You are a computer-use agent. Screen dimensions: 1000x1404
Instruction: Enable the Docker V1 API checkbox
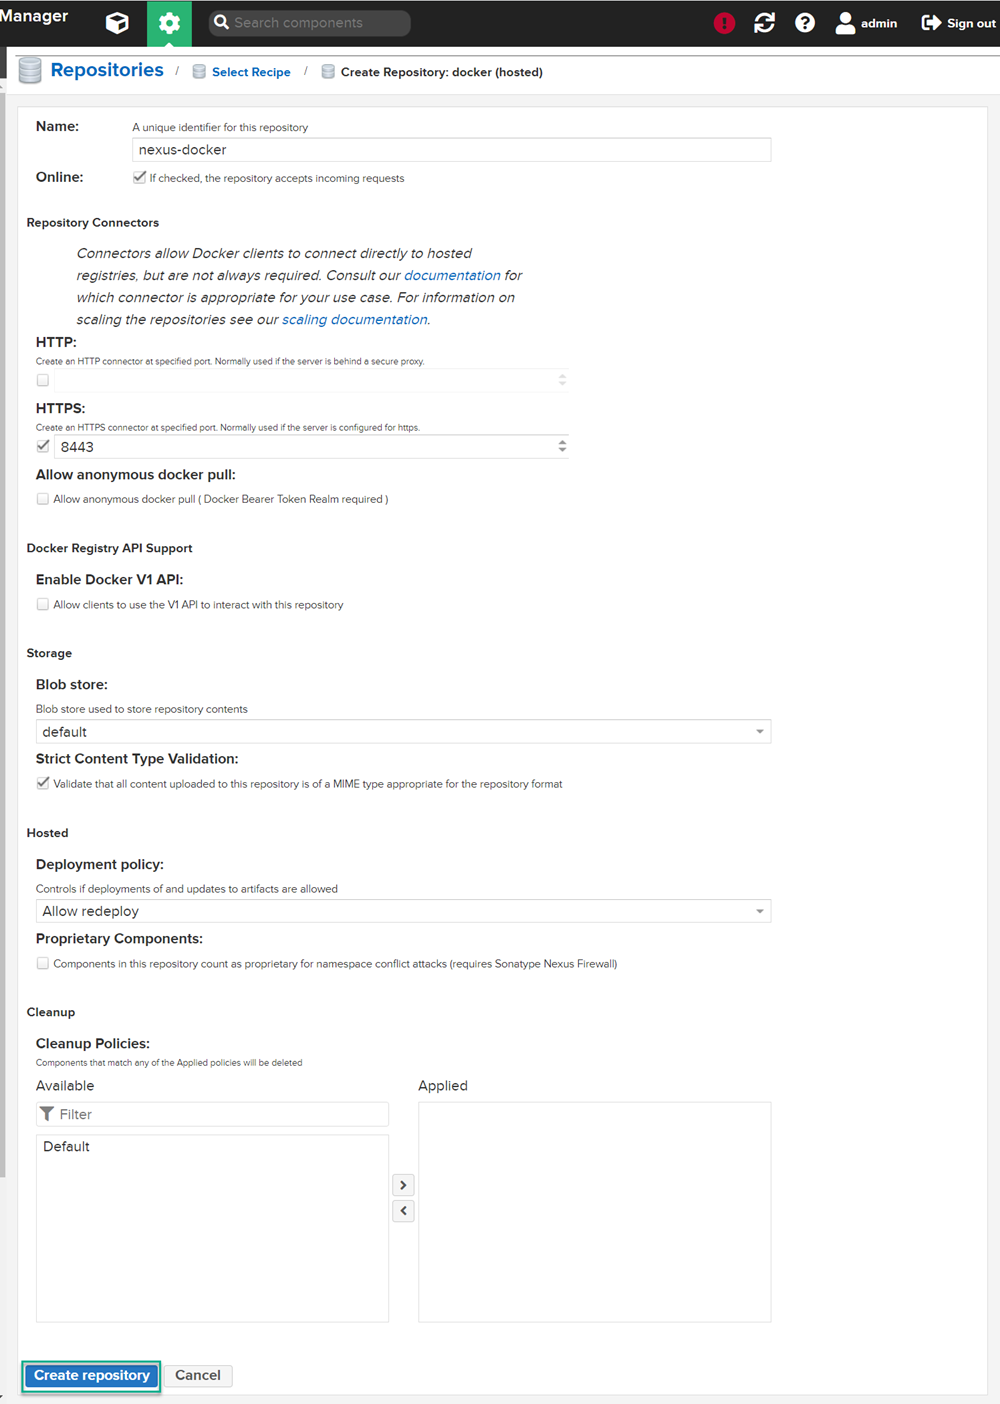[x=43, y=604]
